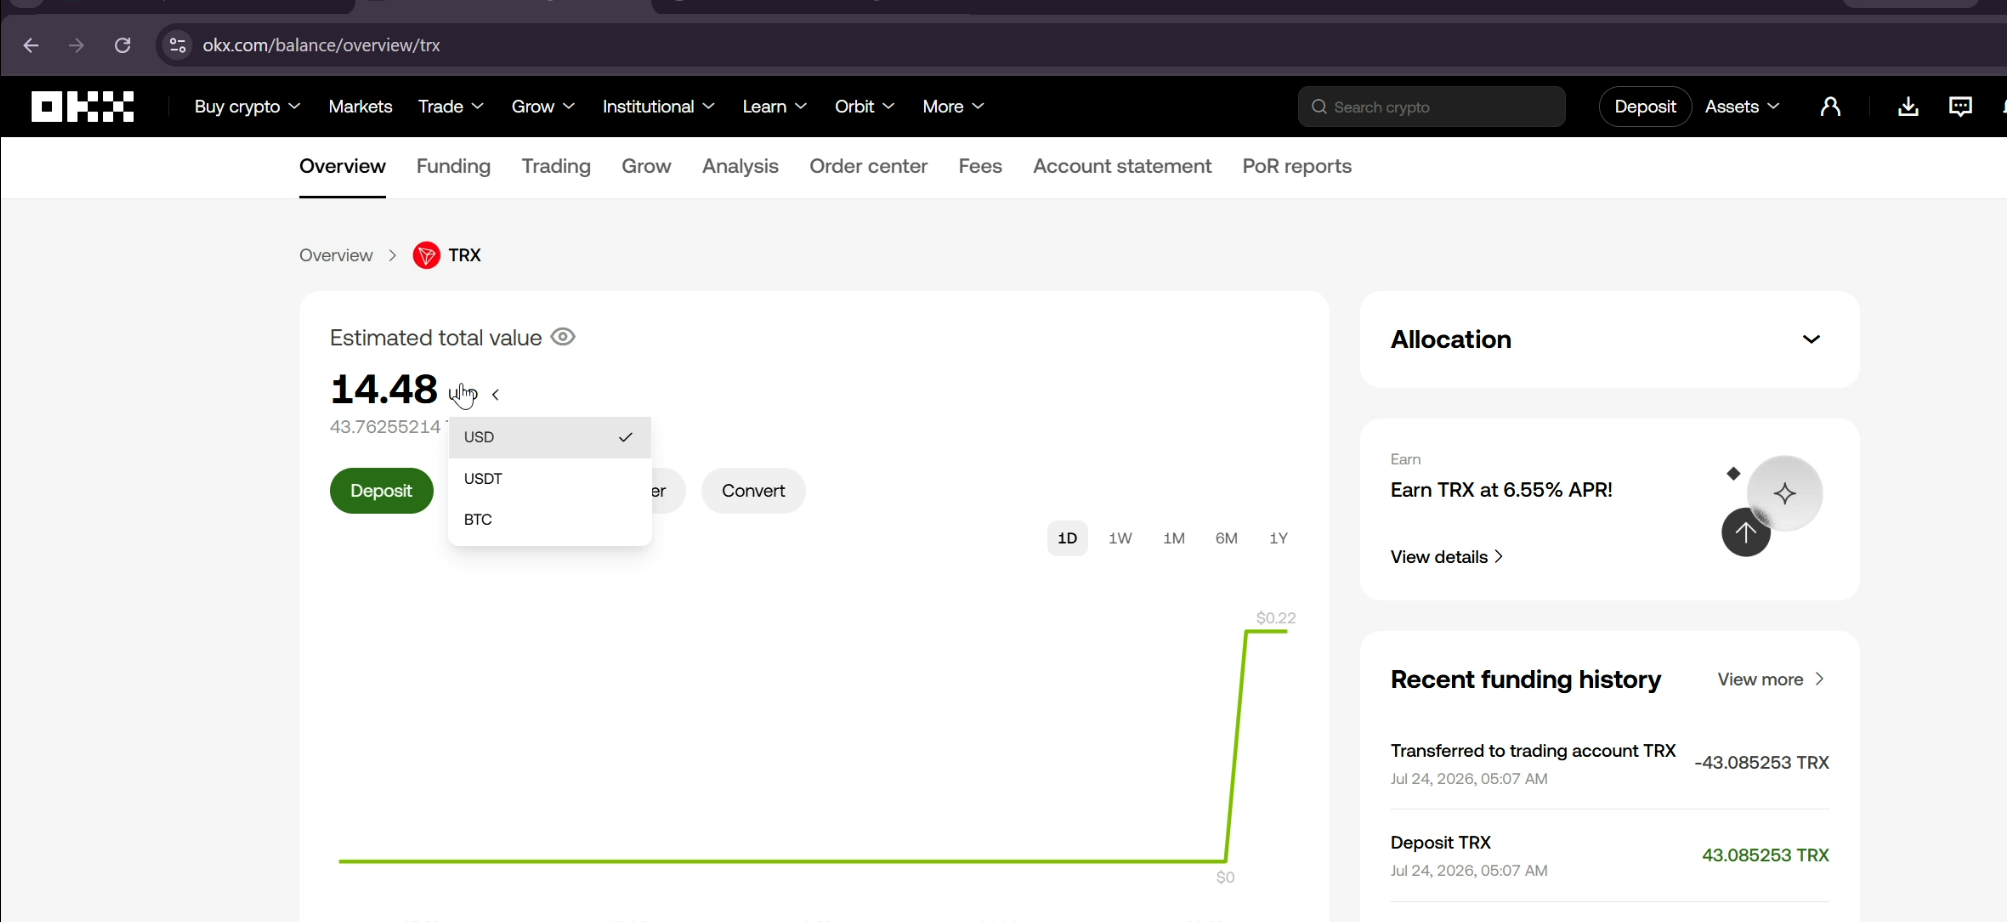Open the Order center tab
This screenshot has height=922, width=2007.
click(868, 166)
